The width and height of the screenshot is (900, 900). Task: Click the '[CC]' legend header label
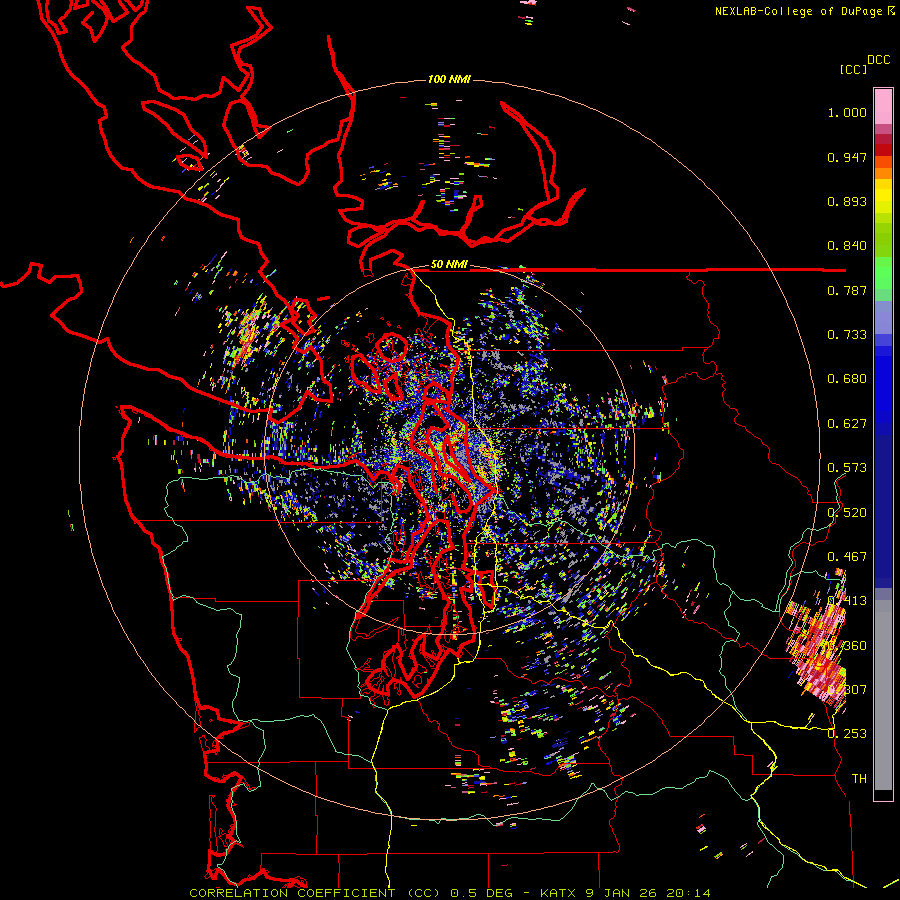click(x=853, y=69)
